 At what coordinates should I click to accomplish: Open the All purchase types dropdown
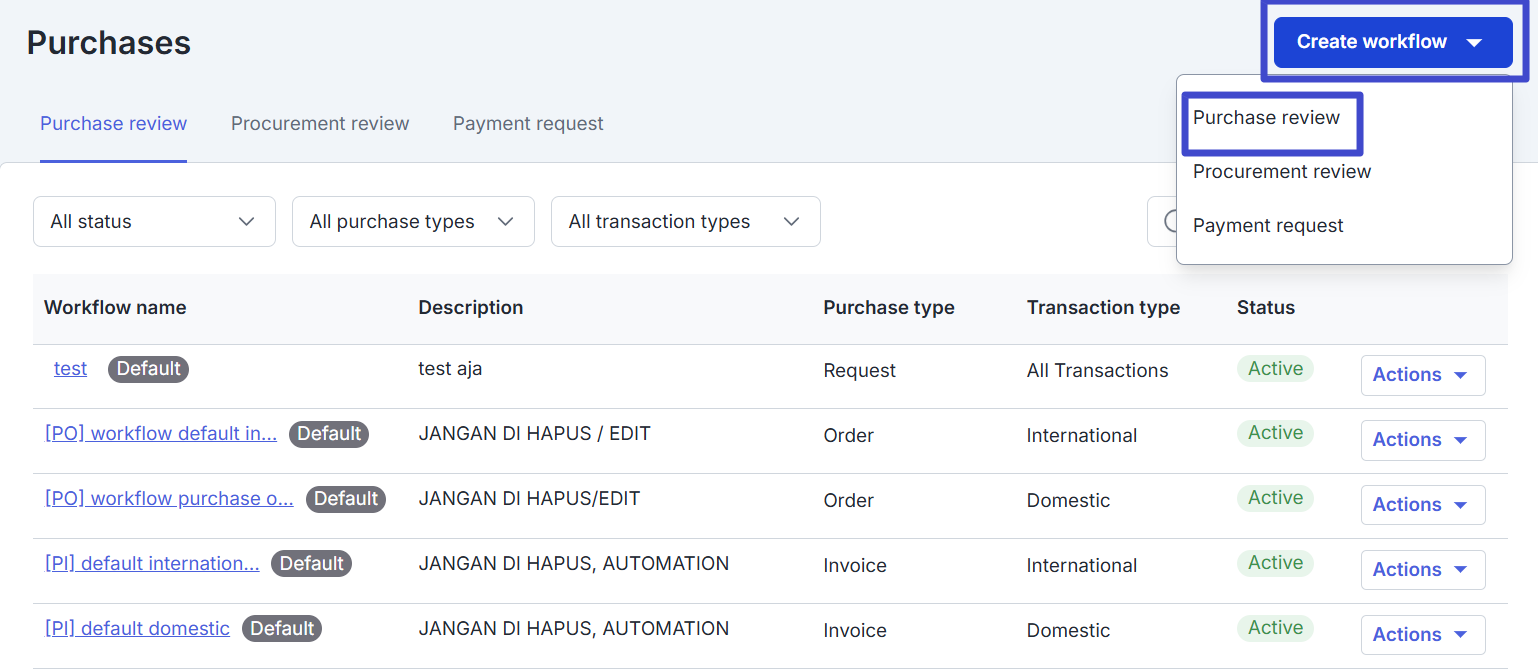(x=412, y=222)
